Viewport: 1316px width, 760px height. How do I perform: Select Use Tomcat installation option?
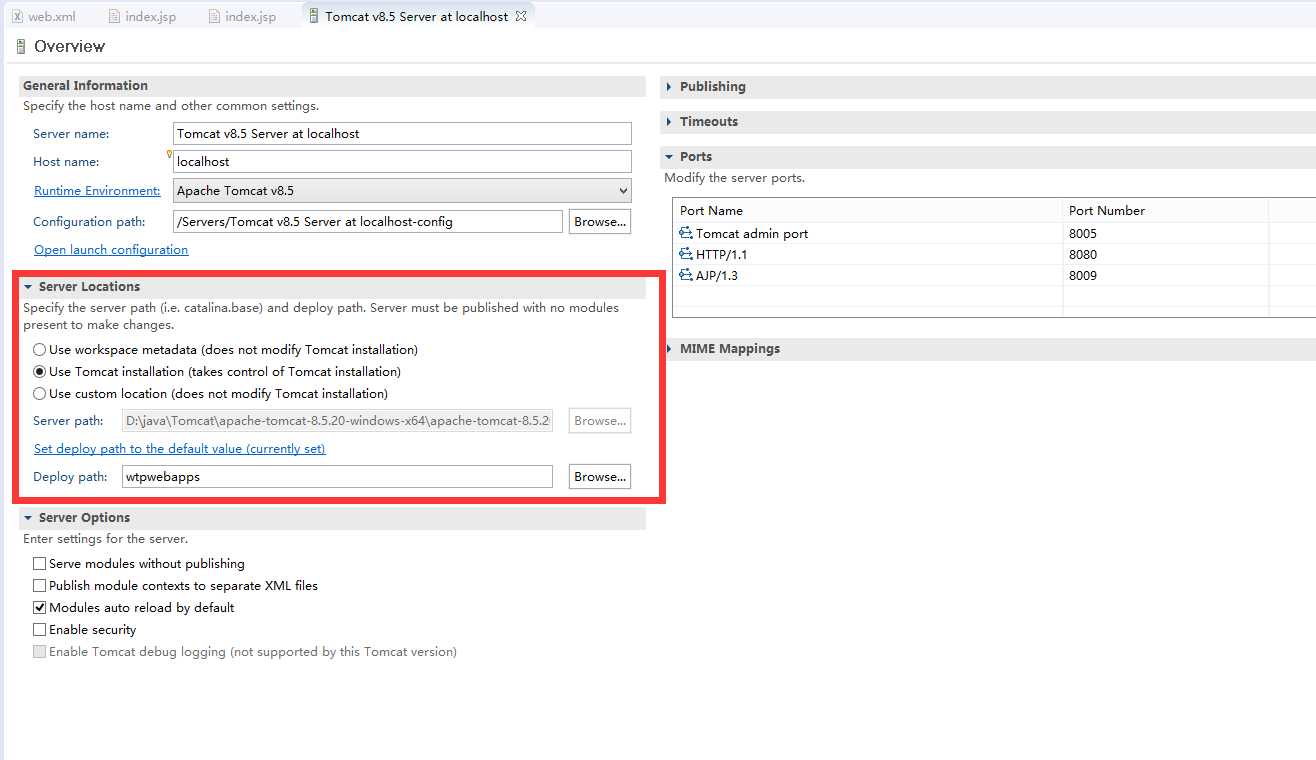pyautogui.click(x=39, y=372)
